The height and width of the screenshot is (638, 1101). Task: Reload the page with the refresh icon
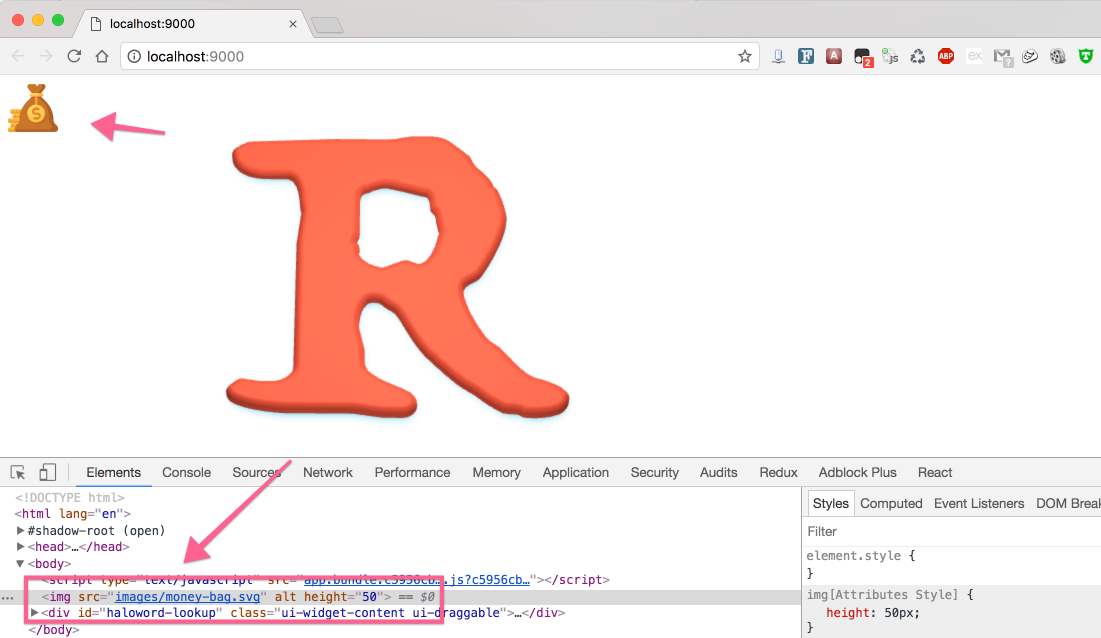click(x=74, y=57)
